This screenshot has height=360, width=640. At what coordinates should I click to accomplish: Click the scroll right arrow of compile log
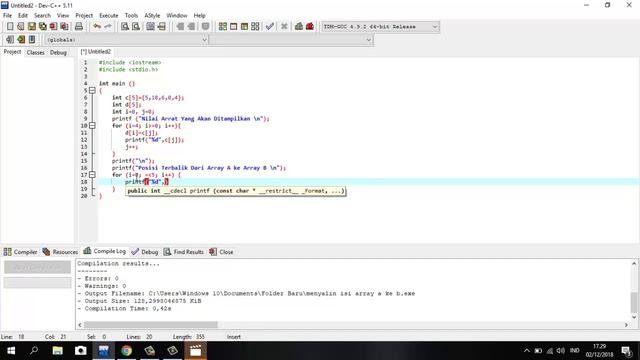[x=626, y=325]
